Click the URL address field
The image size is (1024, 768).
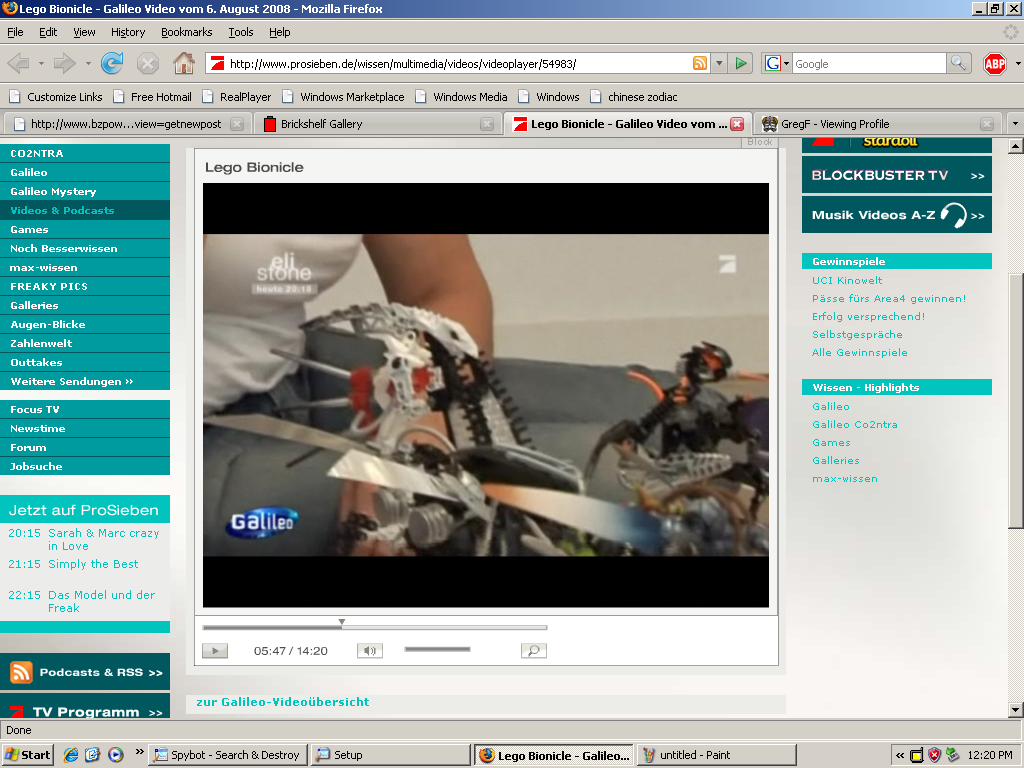tap(457, 63)
